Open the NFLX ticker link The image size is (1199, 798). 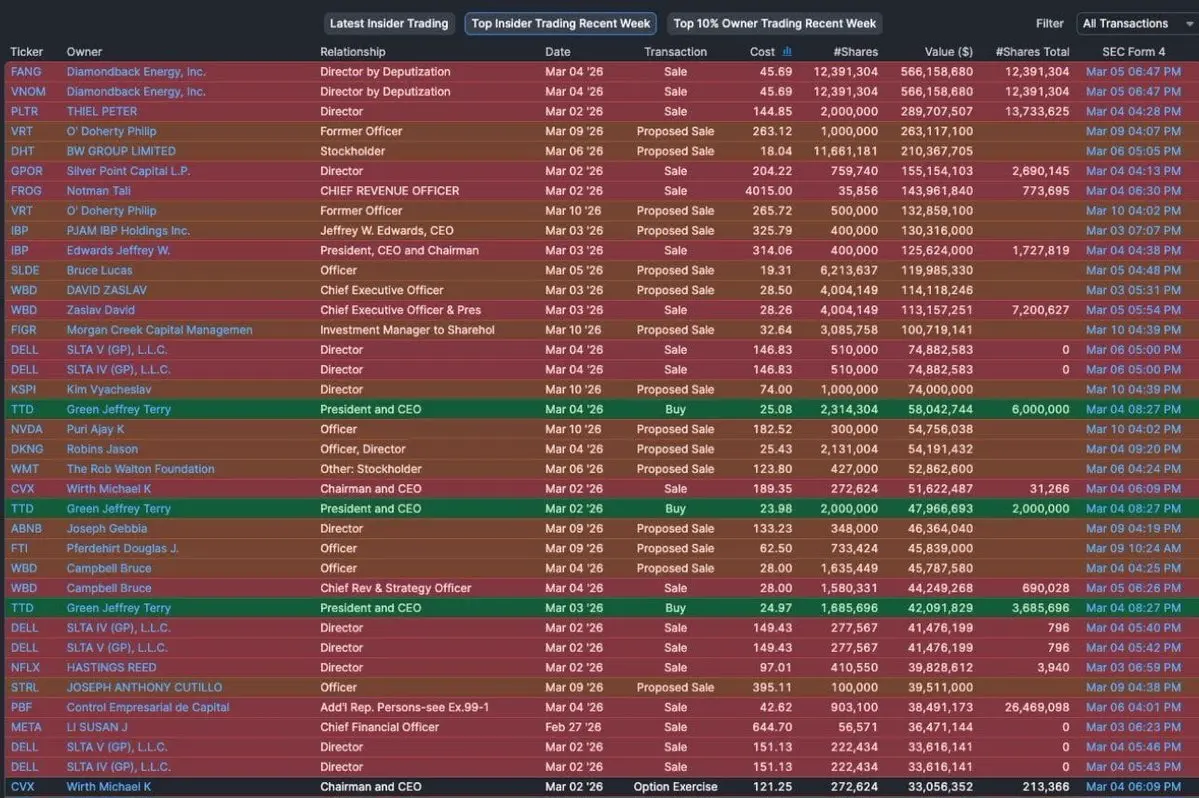[25, 668]
